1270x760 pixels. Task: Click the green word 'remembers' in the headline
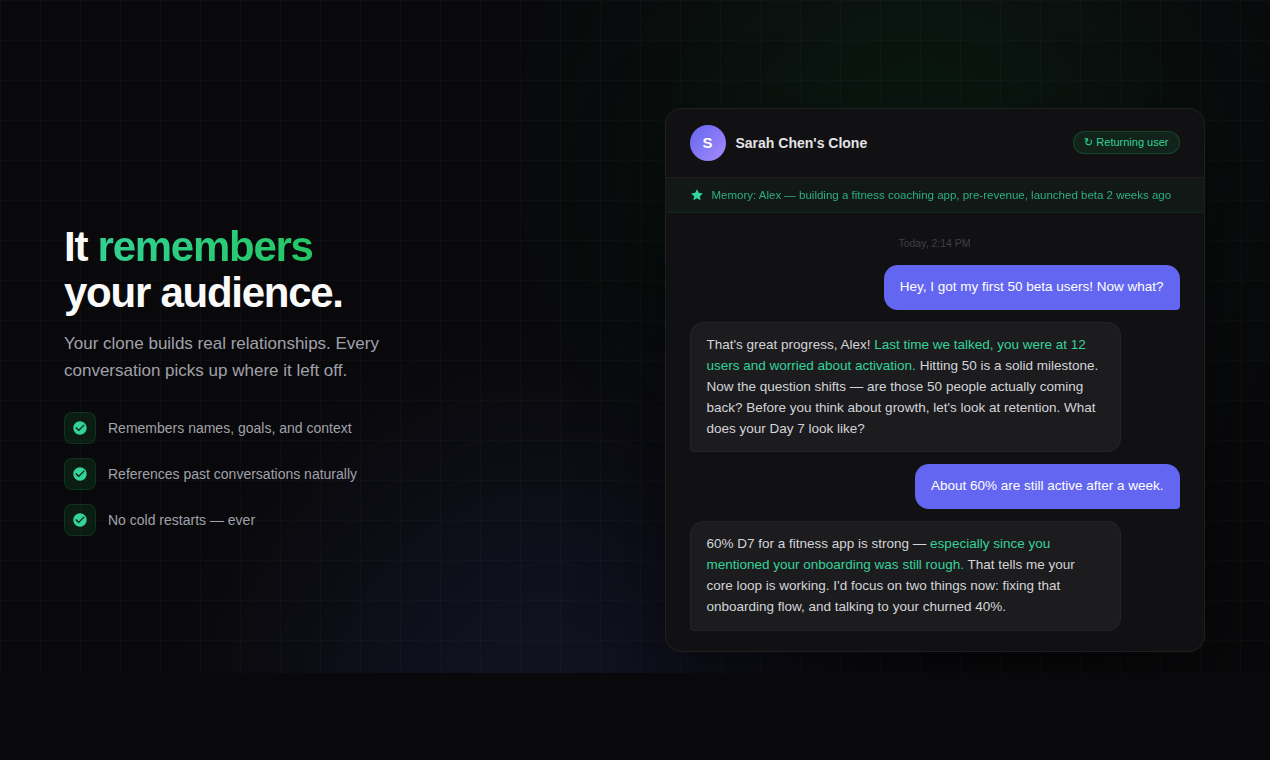tap(204, 246)
